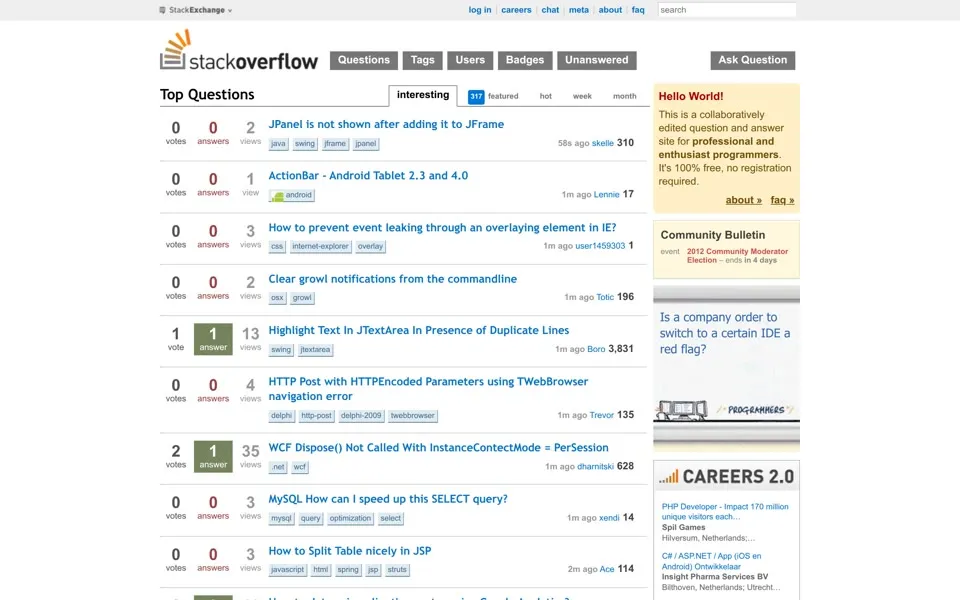Click the twebbrowser tag
The width and height of the screenshot is (960, 600).
coord(413,416)
